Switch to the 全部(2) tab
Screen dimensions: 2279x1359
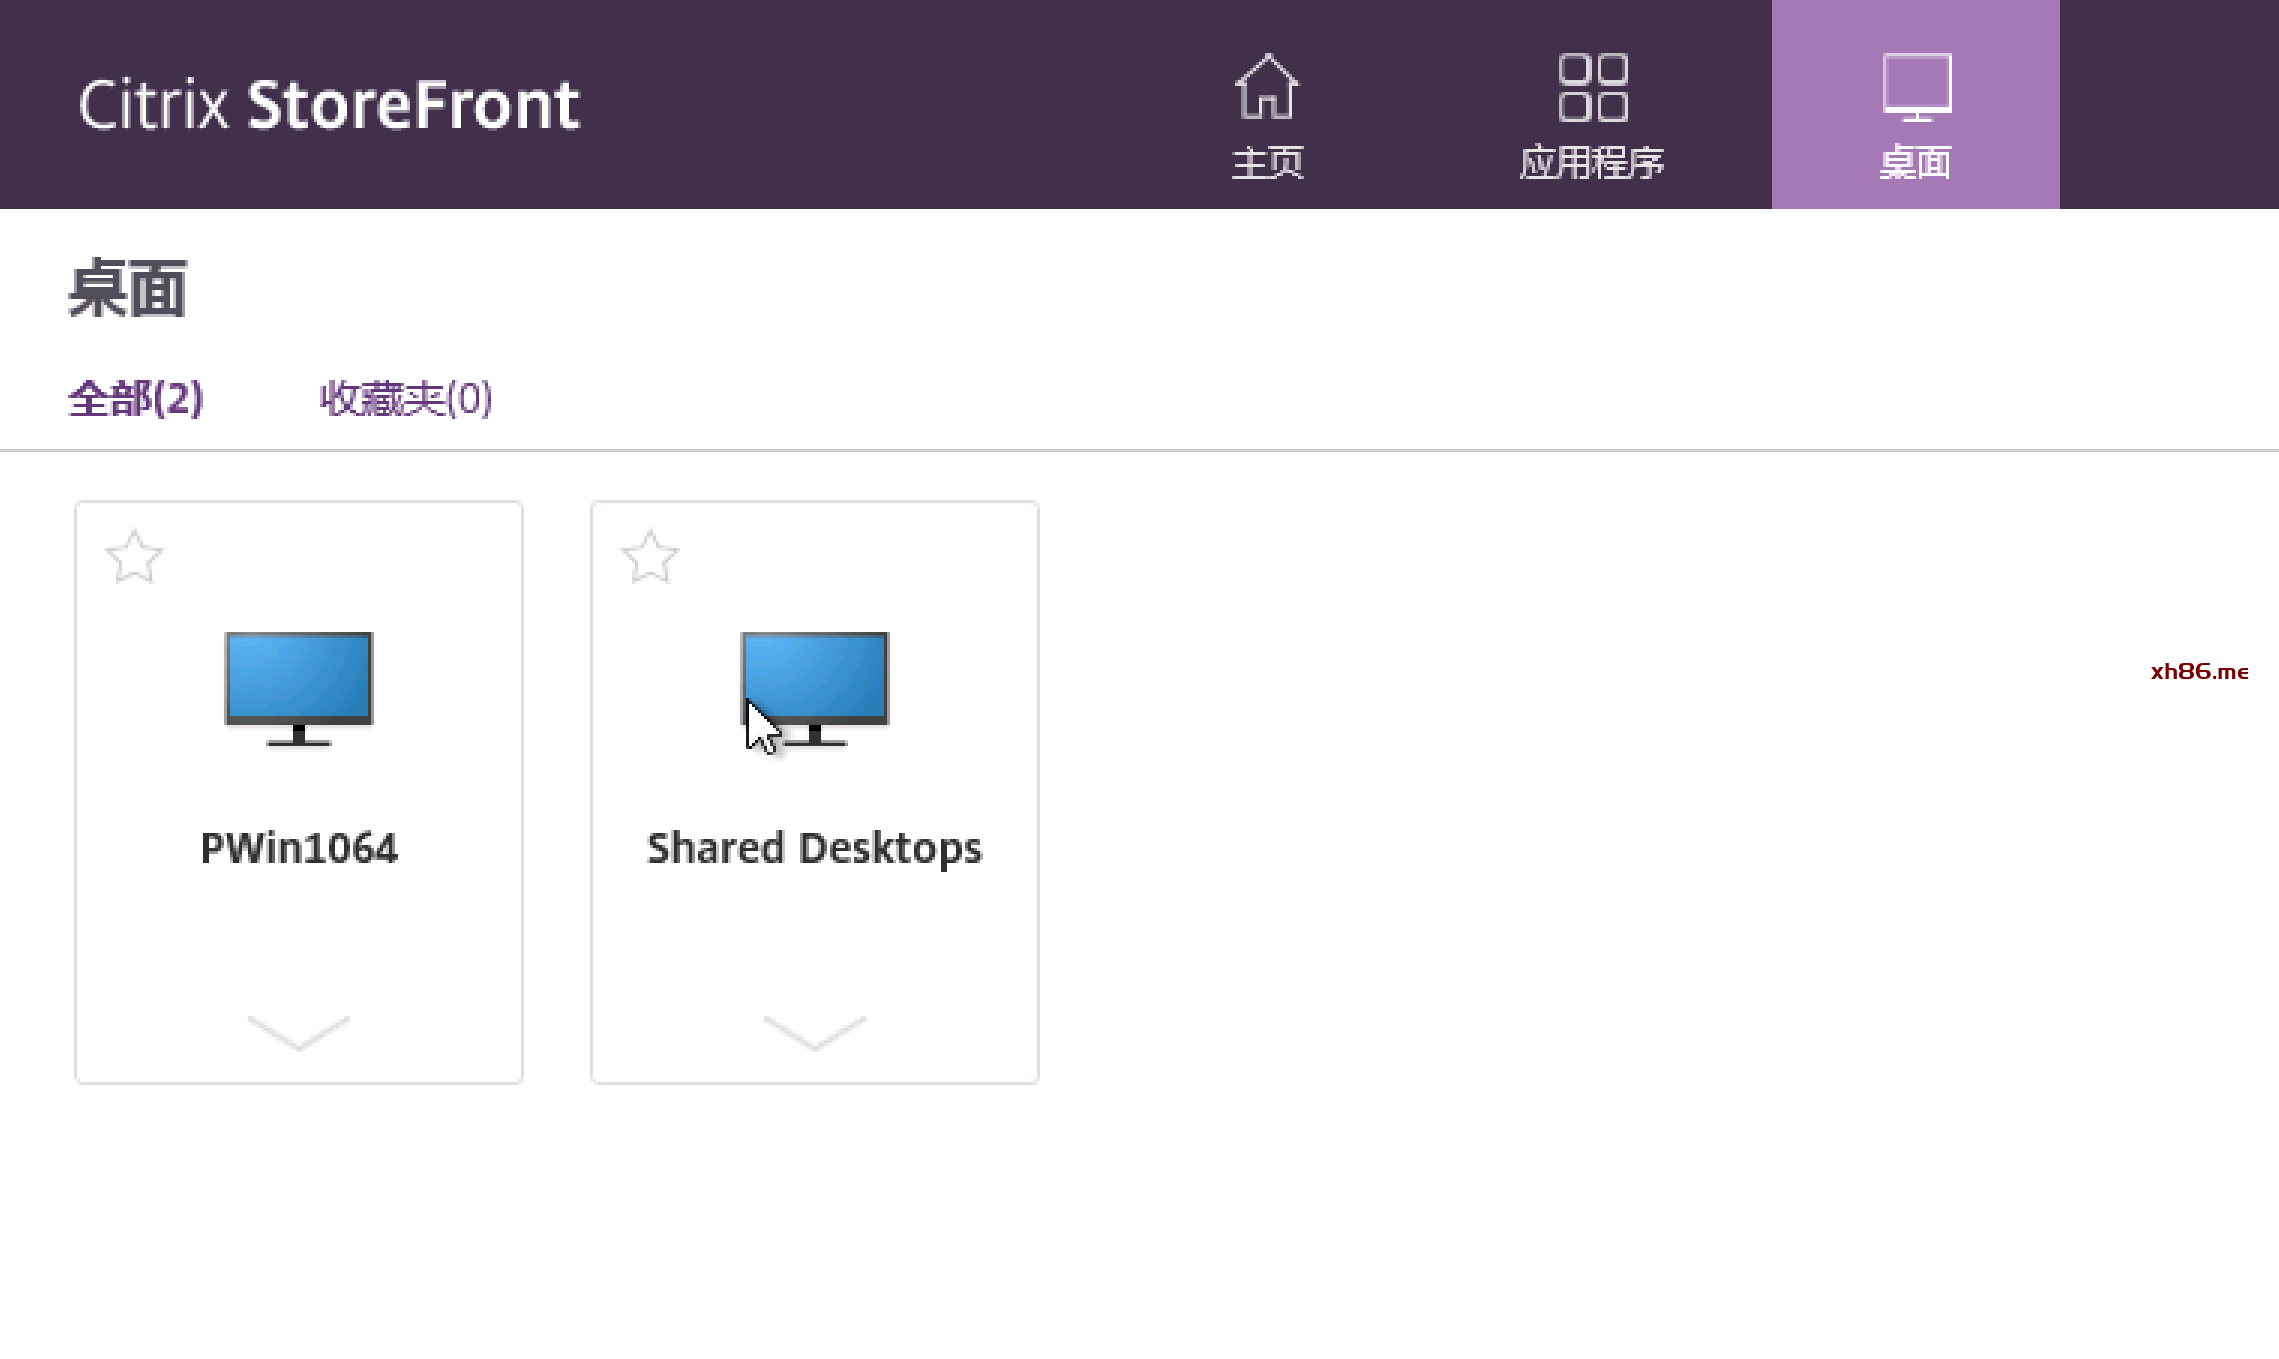tap(136, 399)
